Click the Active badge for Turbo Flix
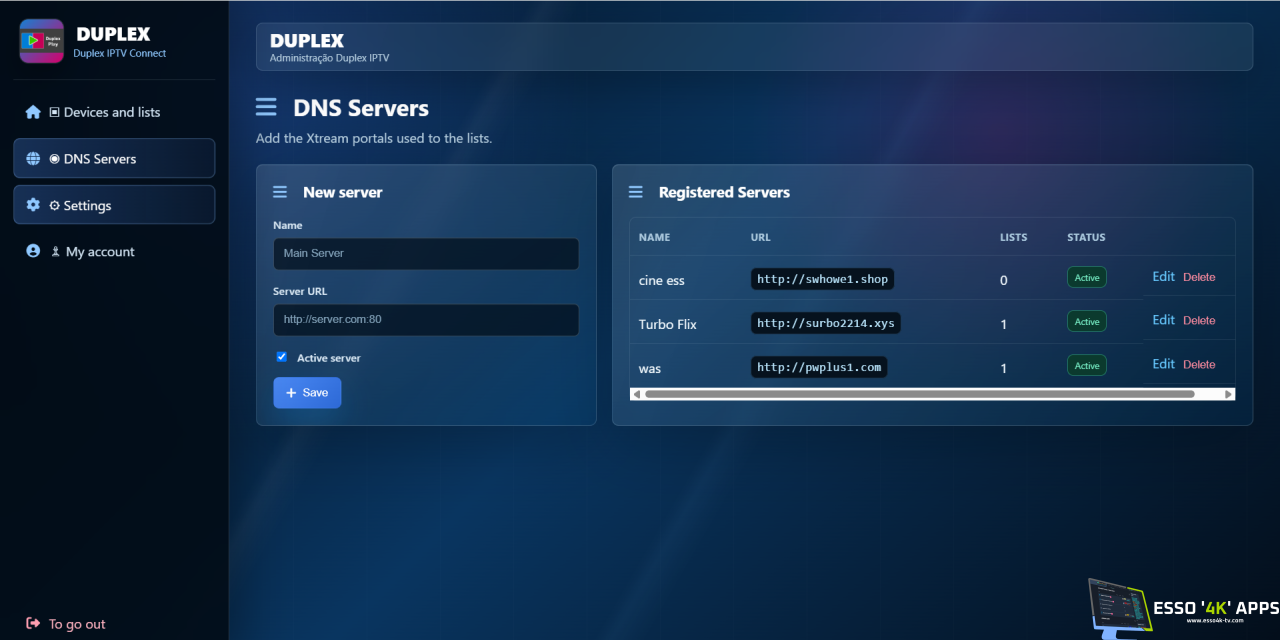This screenshot has height=640, width=1280. [x=1087, y=322]
